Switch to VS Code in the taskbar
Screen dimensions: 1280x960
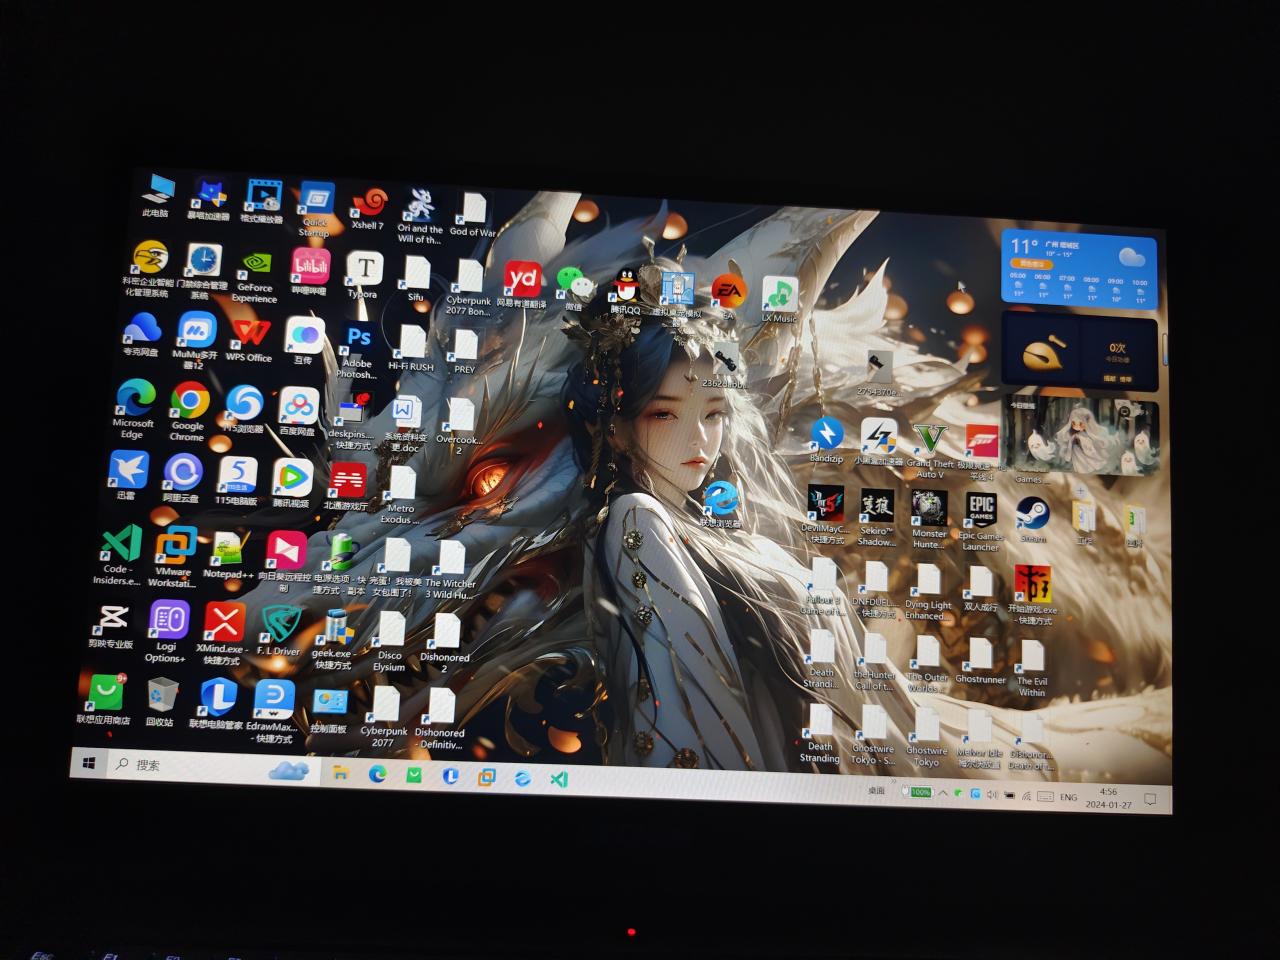click(x=559, y=778)
